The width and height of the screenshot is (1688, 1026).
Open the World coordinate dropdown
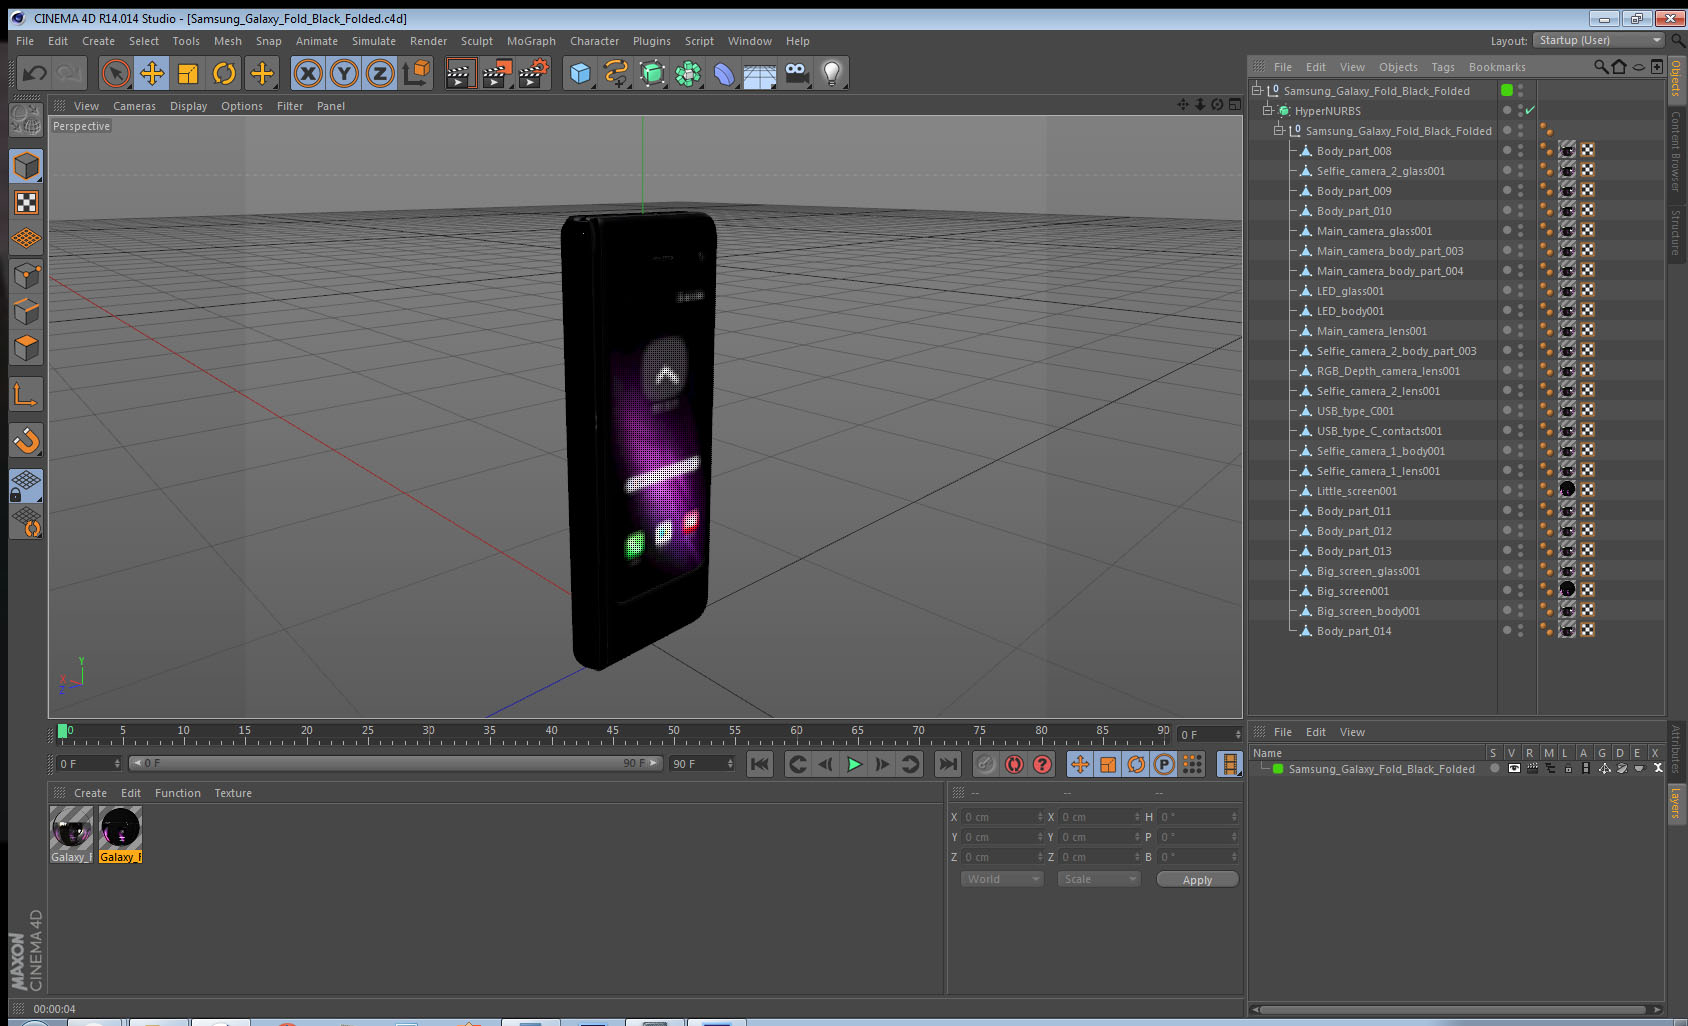tap(1002, 879)
